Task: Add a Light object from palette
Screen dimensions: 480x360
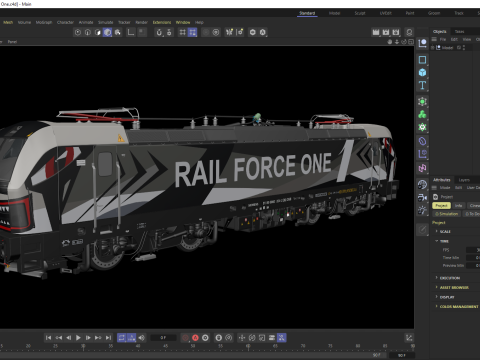Action: coord(422,210)
